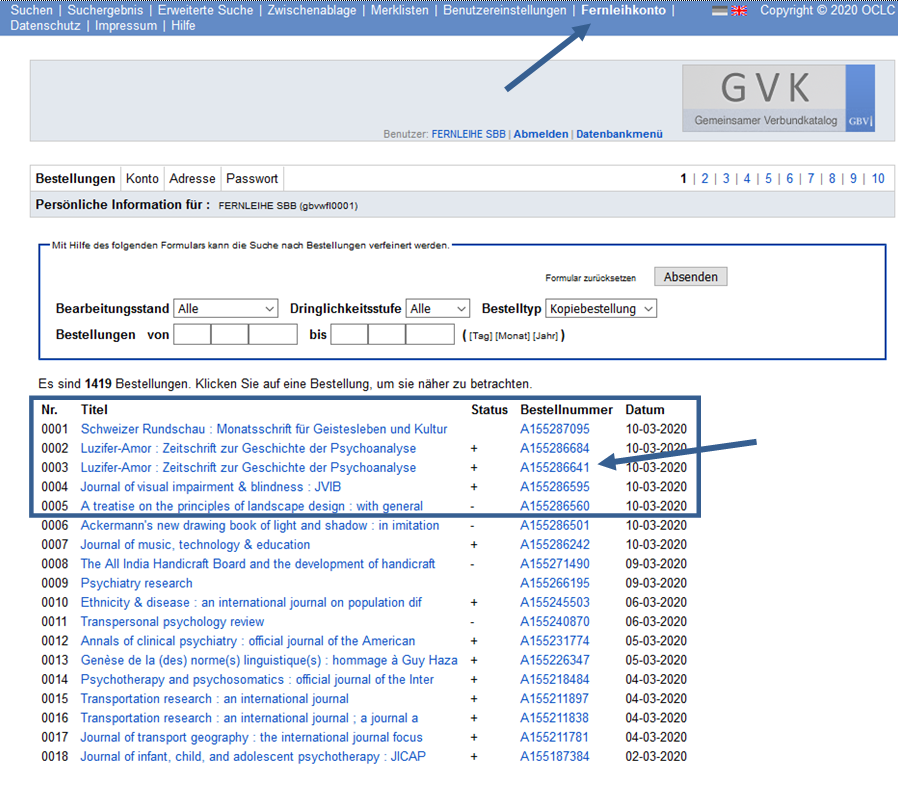
Task: Open Journal of music, technology & education
Action: click(x=195, y=545)
